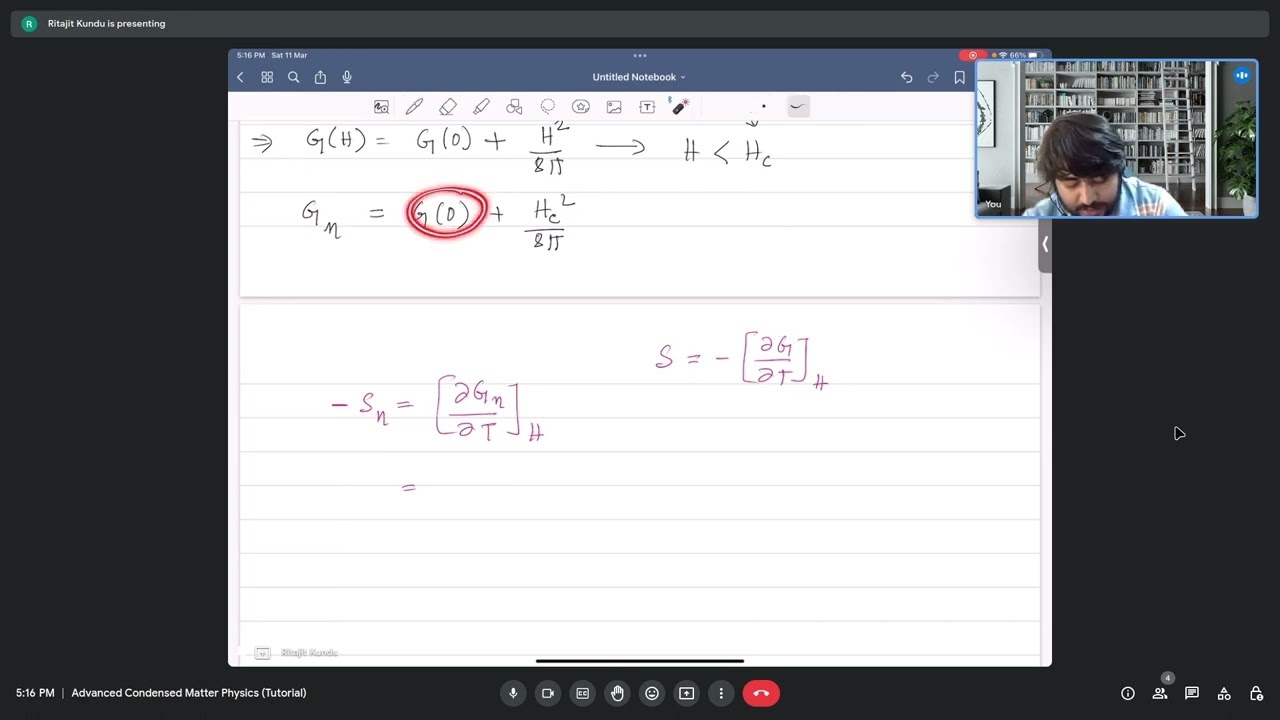Image resolution: width=1280 pixels, height=720 pixels.
Task: Raise your hand in the meeting
Action: click(617, 693)
